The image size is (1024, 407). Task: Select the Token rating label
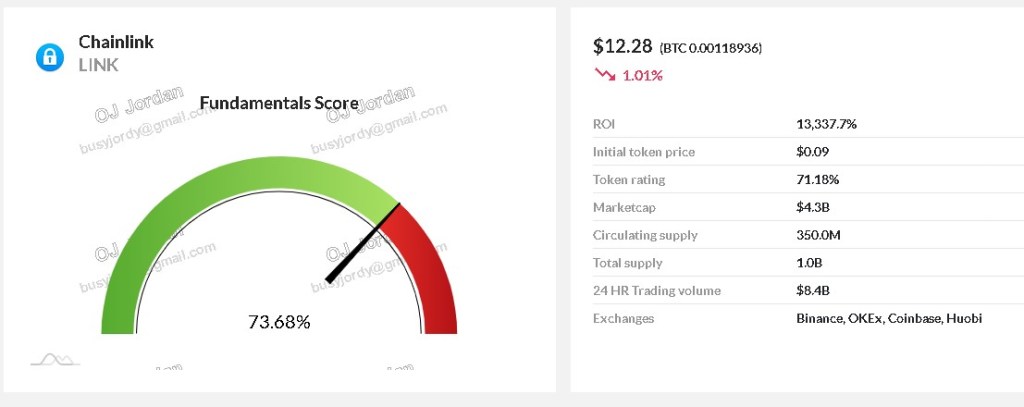point(628,180)
